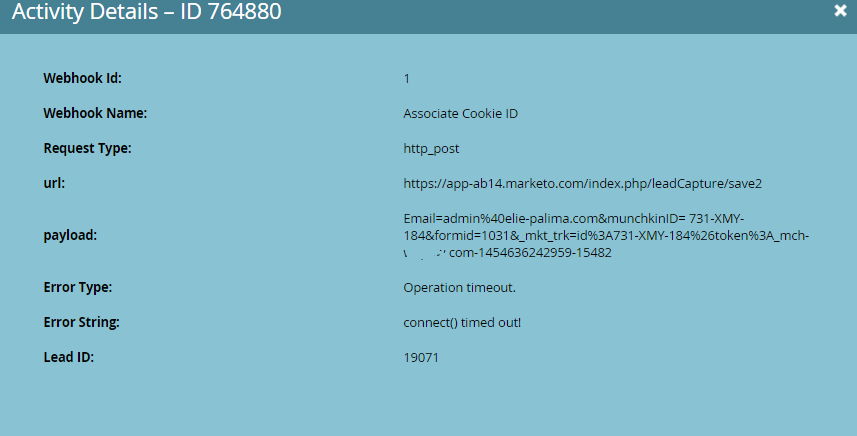Click the Lead ID label
This screenshot has height=436, width=857.
click(69, 357)
